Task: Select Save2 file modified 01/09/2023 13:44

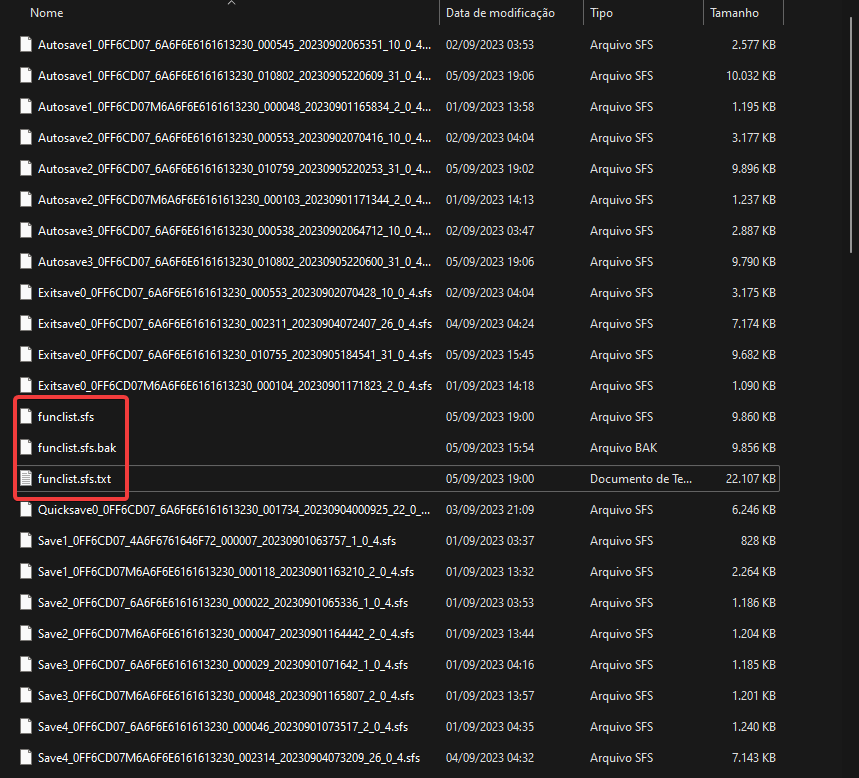Action: [225, 634]
